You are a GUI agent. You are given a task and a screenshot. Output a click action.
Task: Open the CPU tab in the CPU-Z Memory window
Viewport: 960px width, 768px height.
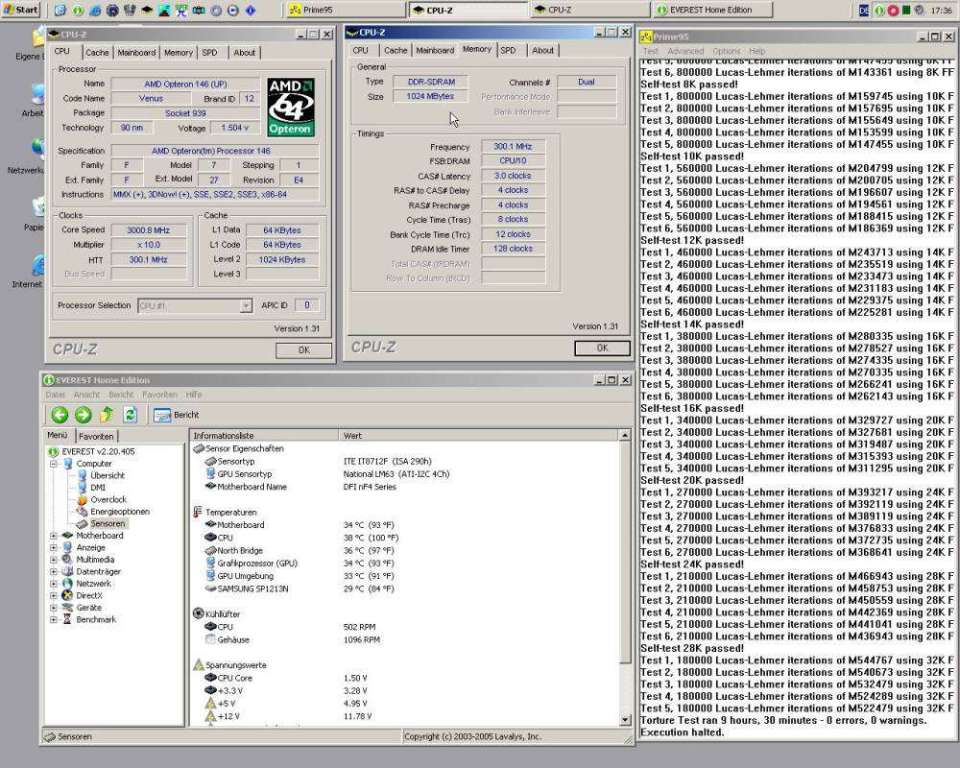(x=361, y=50)
